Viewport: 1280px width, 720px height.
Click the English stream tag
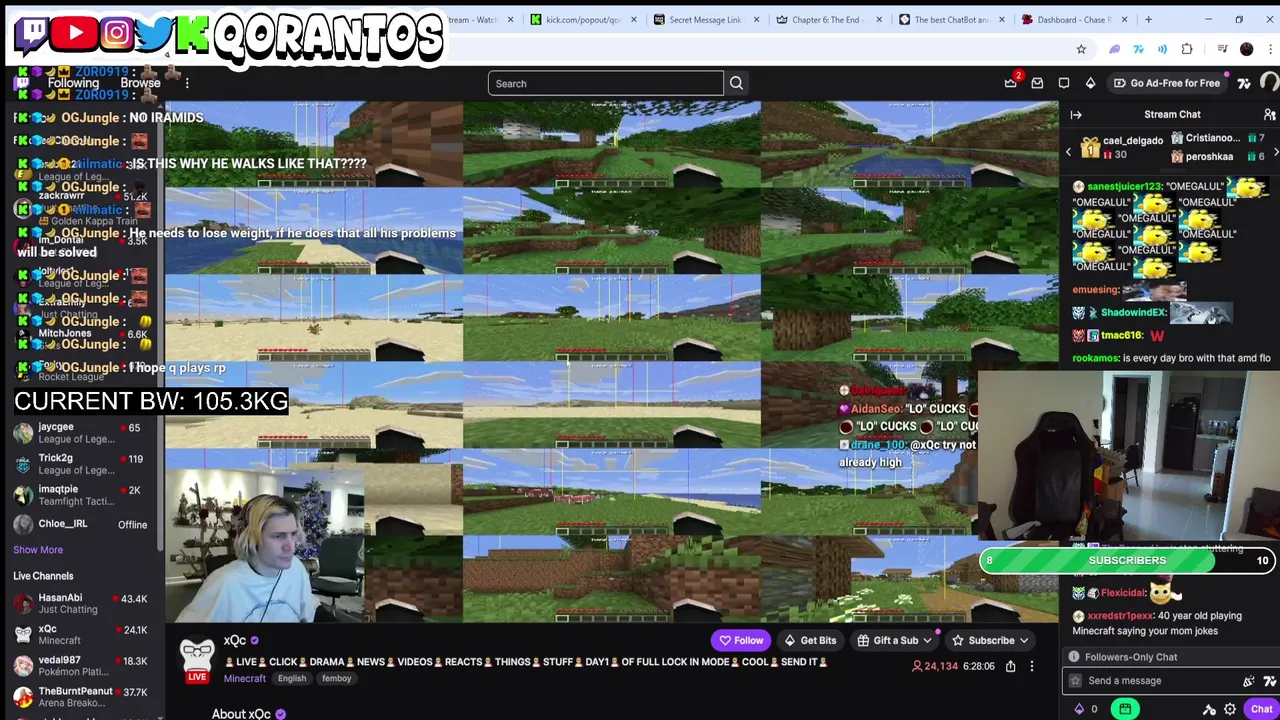coord(292,678)
